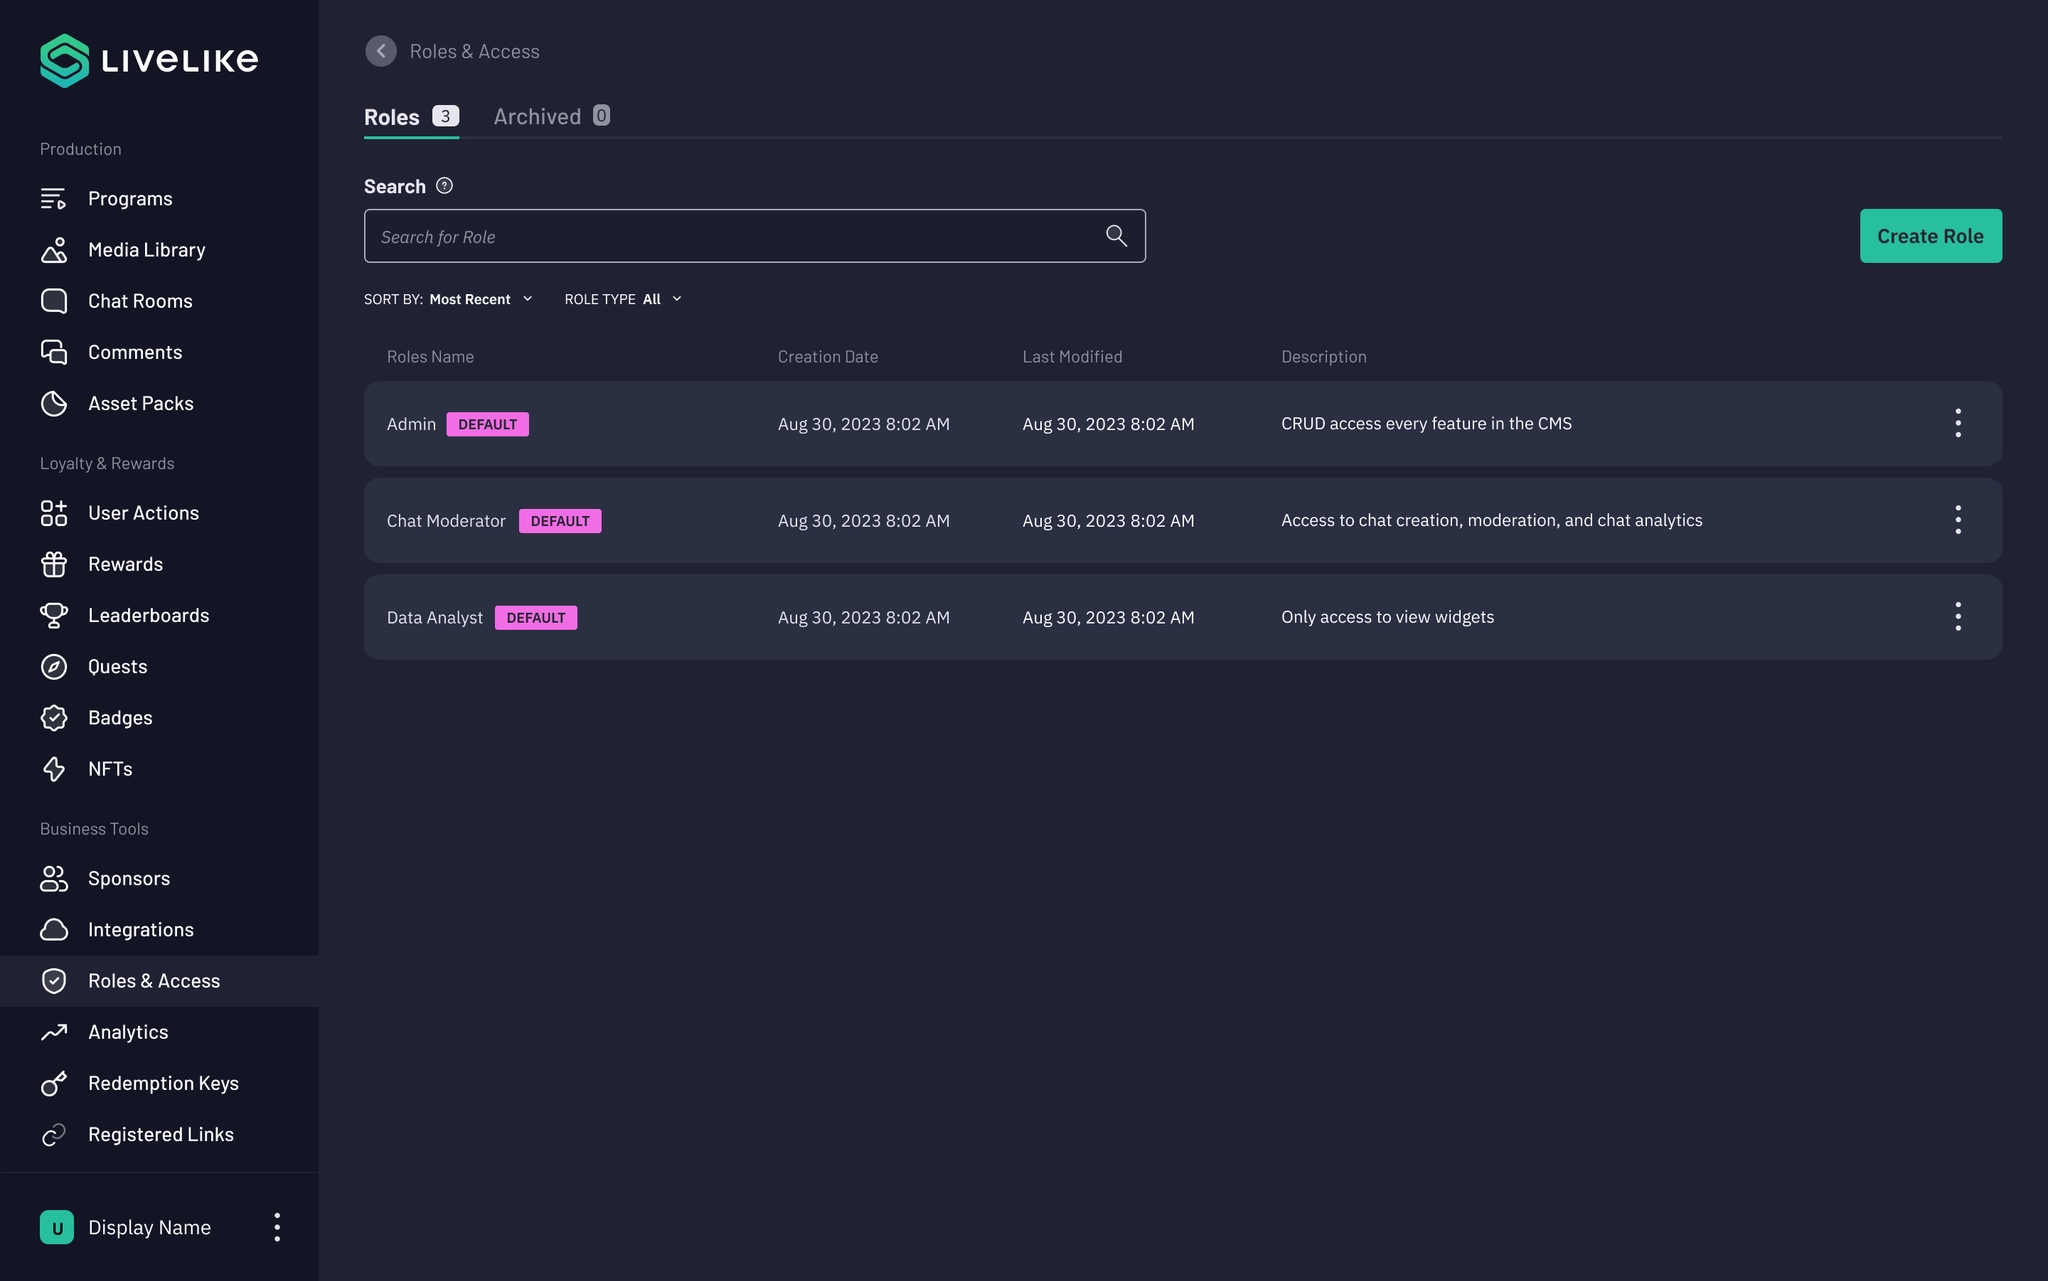This screenshot has height=1281, width=2048.
Task: Open the Quests compass icon
Action: 54,667
